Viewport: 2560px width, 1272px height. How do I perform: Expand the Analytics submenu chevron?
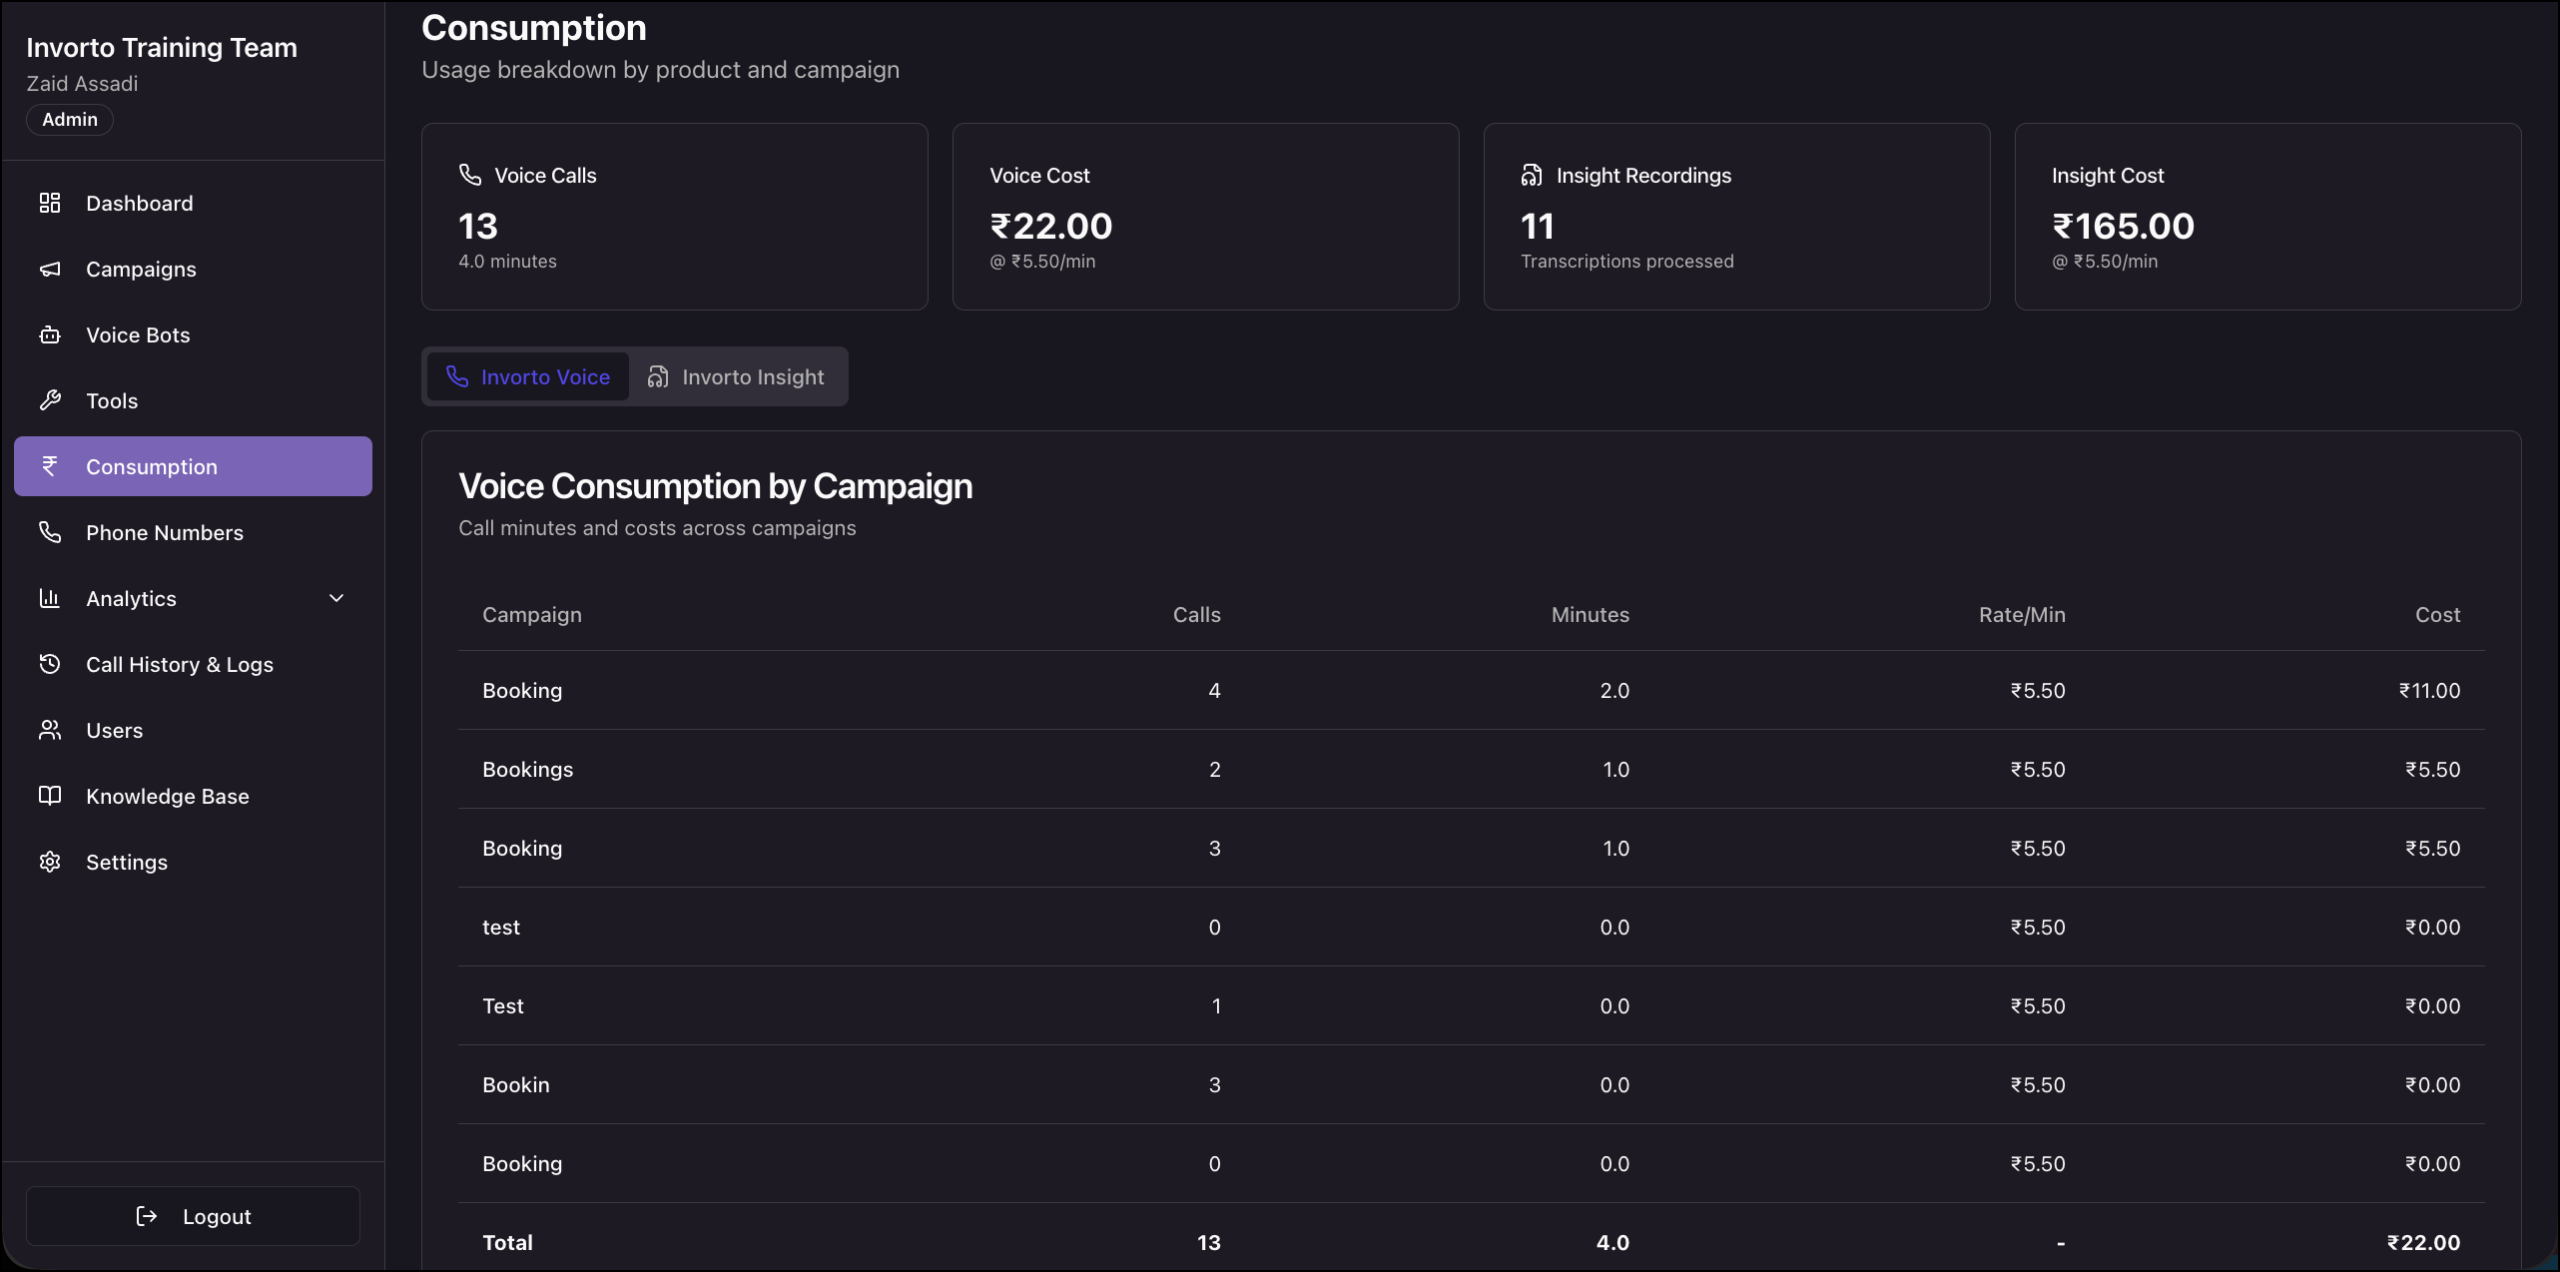coord(337,598)
